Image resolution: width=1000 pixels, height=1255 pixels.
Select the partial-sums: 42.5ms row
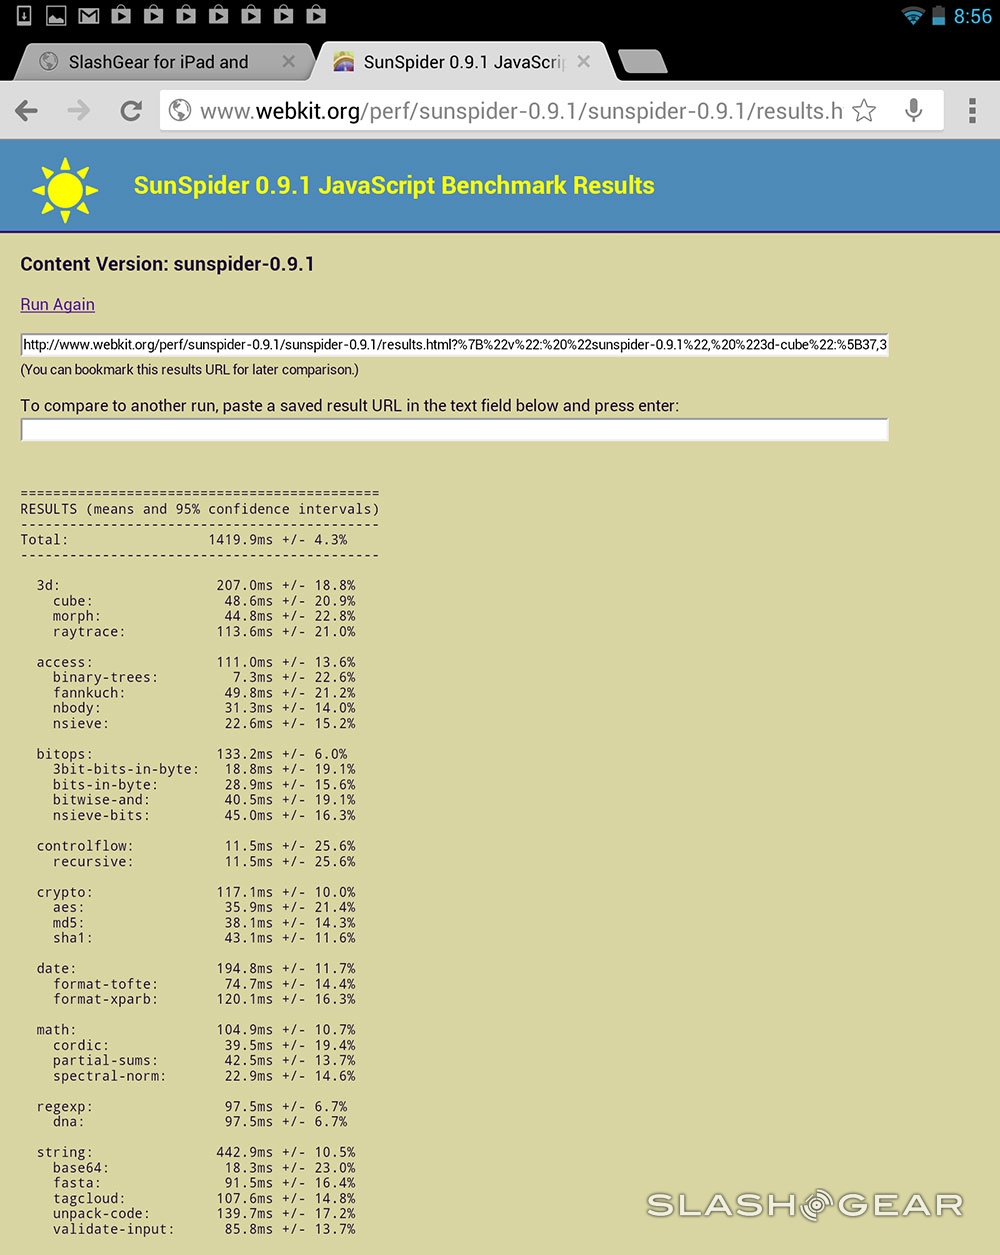pyautogui.click(x=204, y=1061)
